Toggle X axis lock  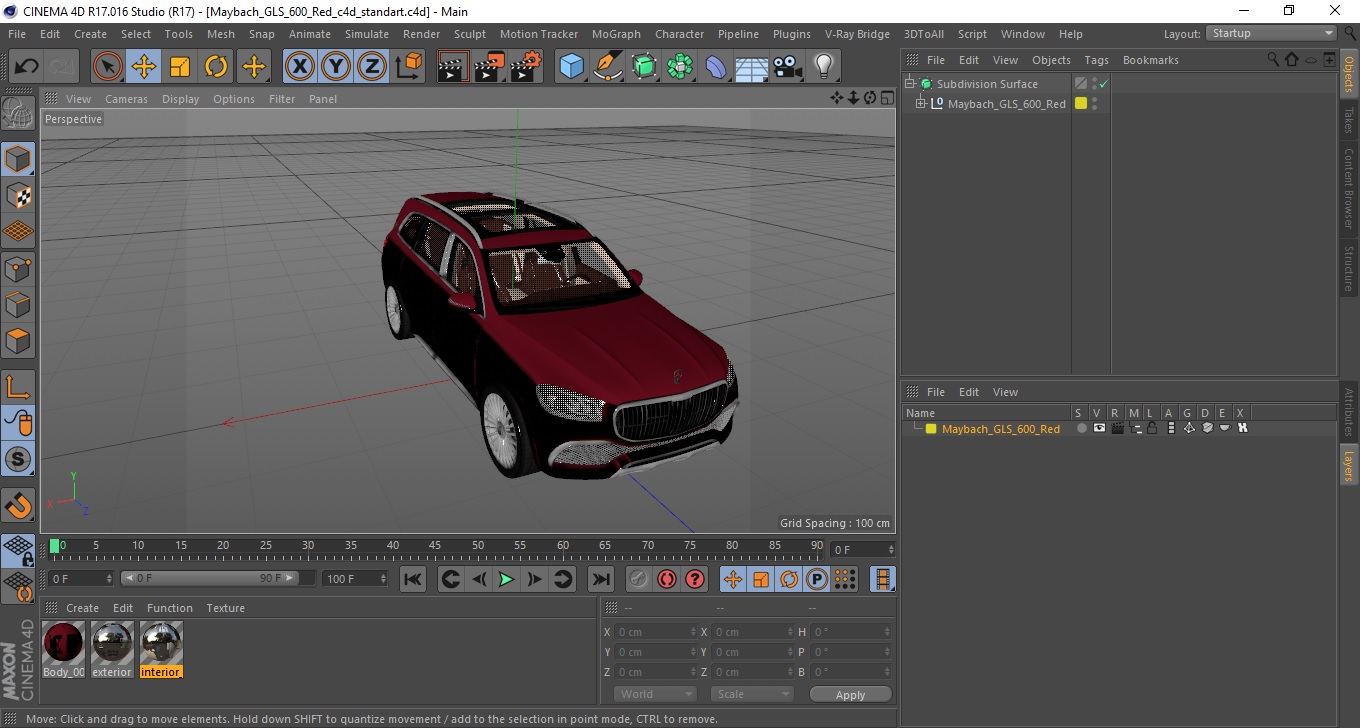299,67
